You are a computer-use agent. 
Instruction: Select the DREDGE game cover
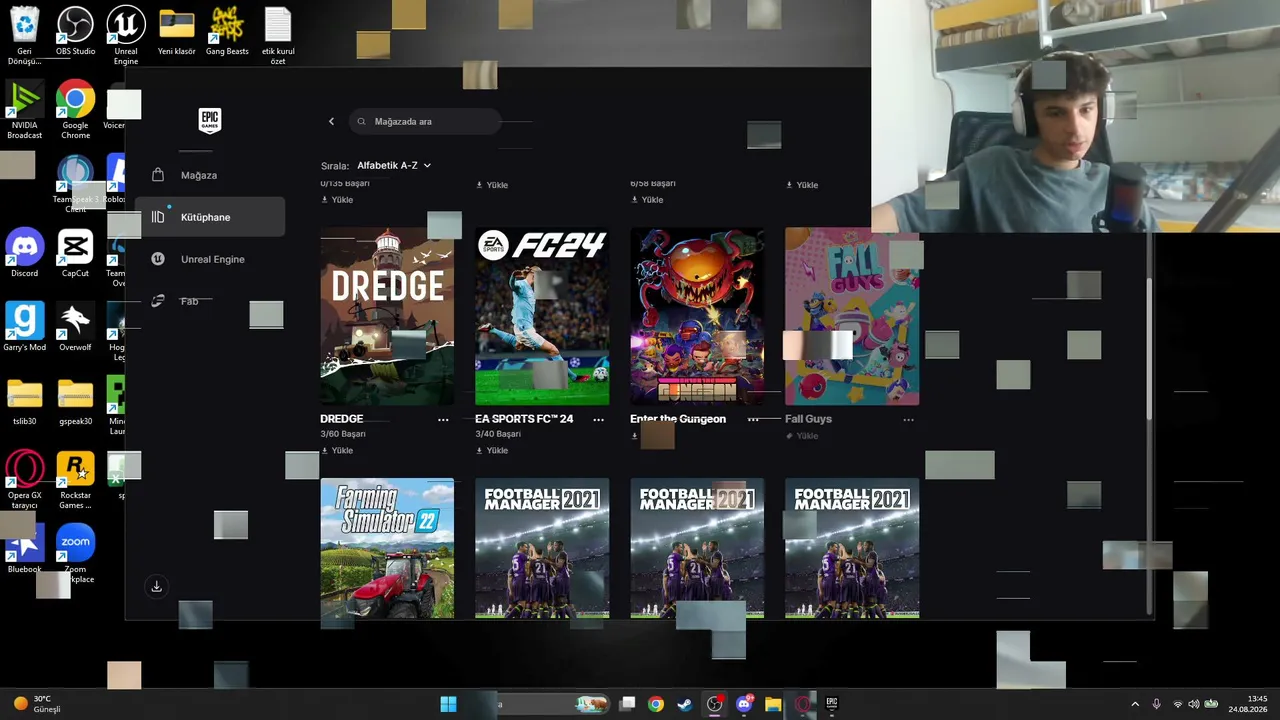[387, 316]
